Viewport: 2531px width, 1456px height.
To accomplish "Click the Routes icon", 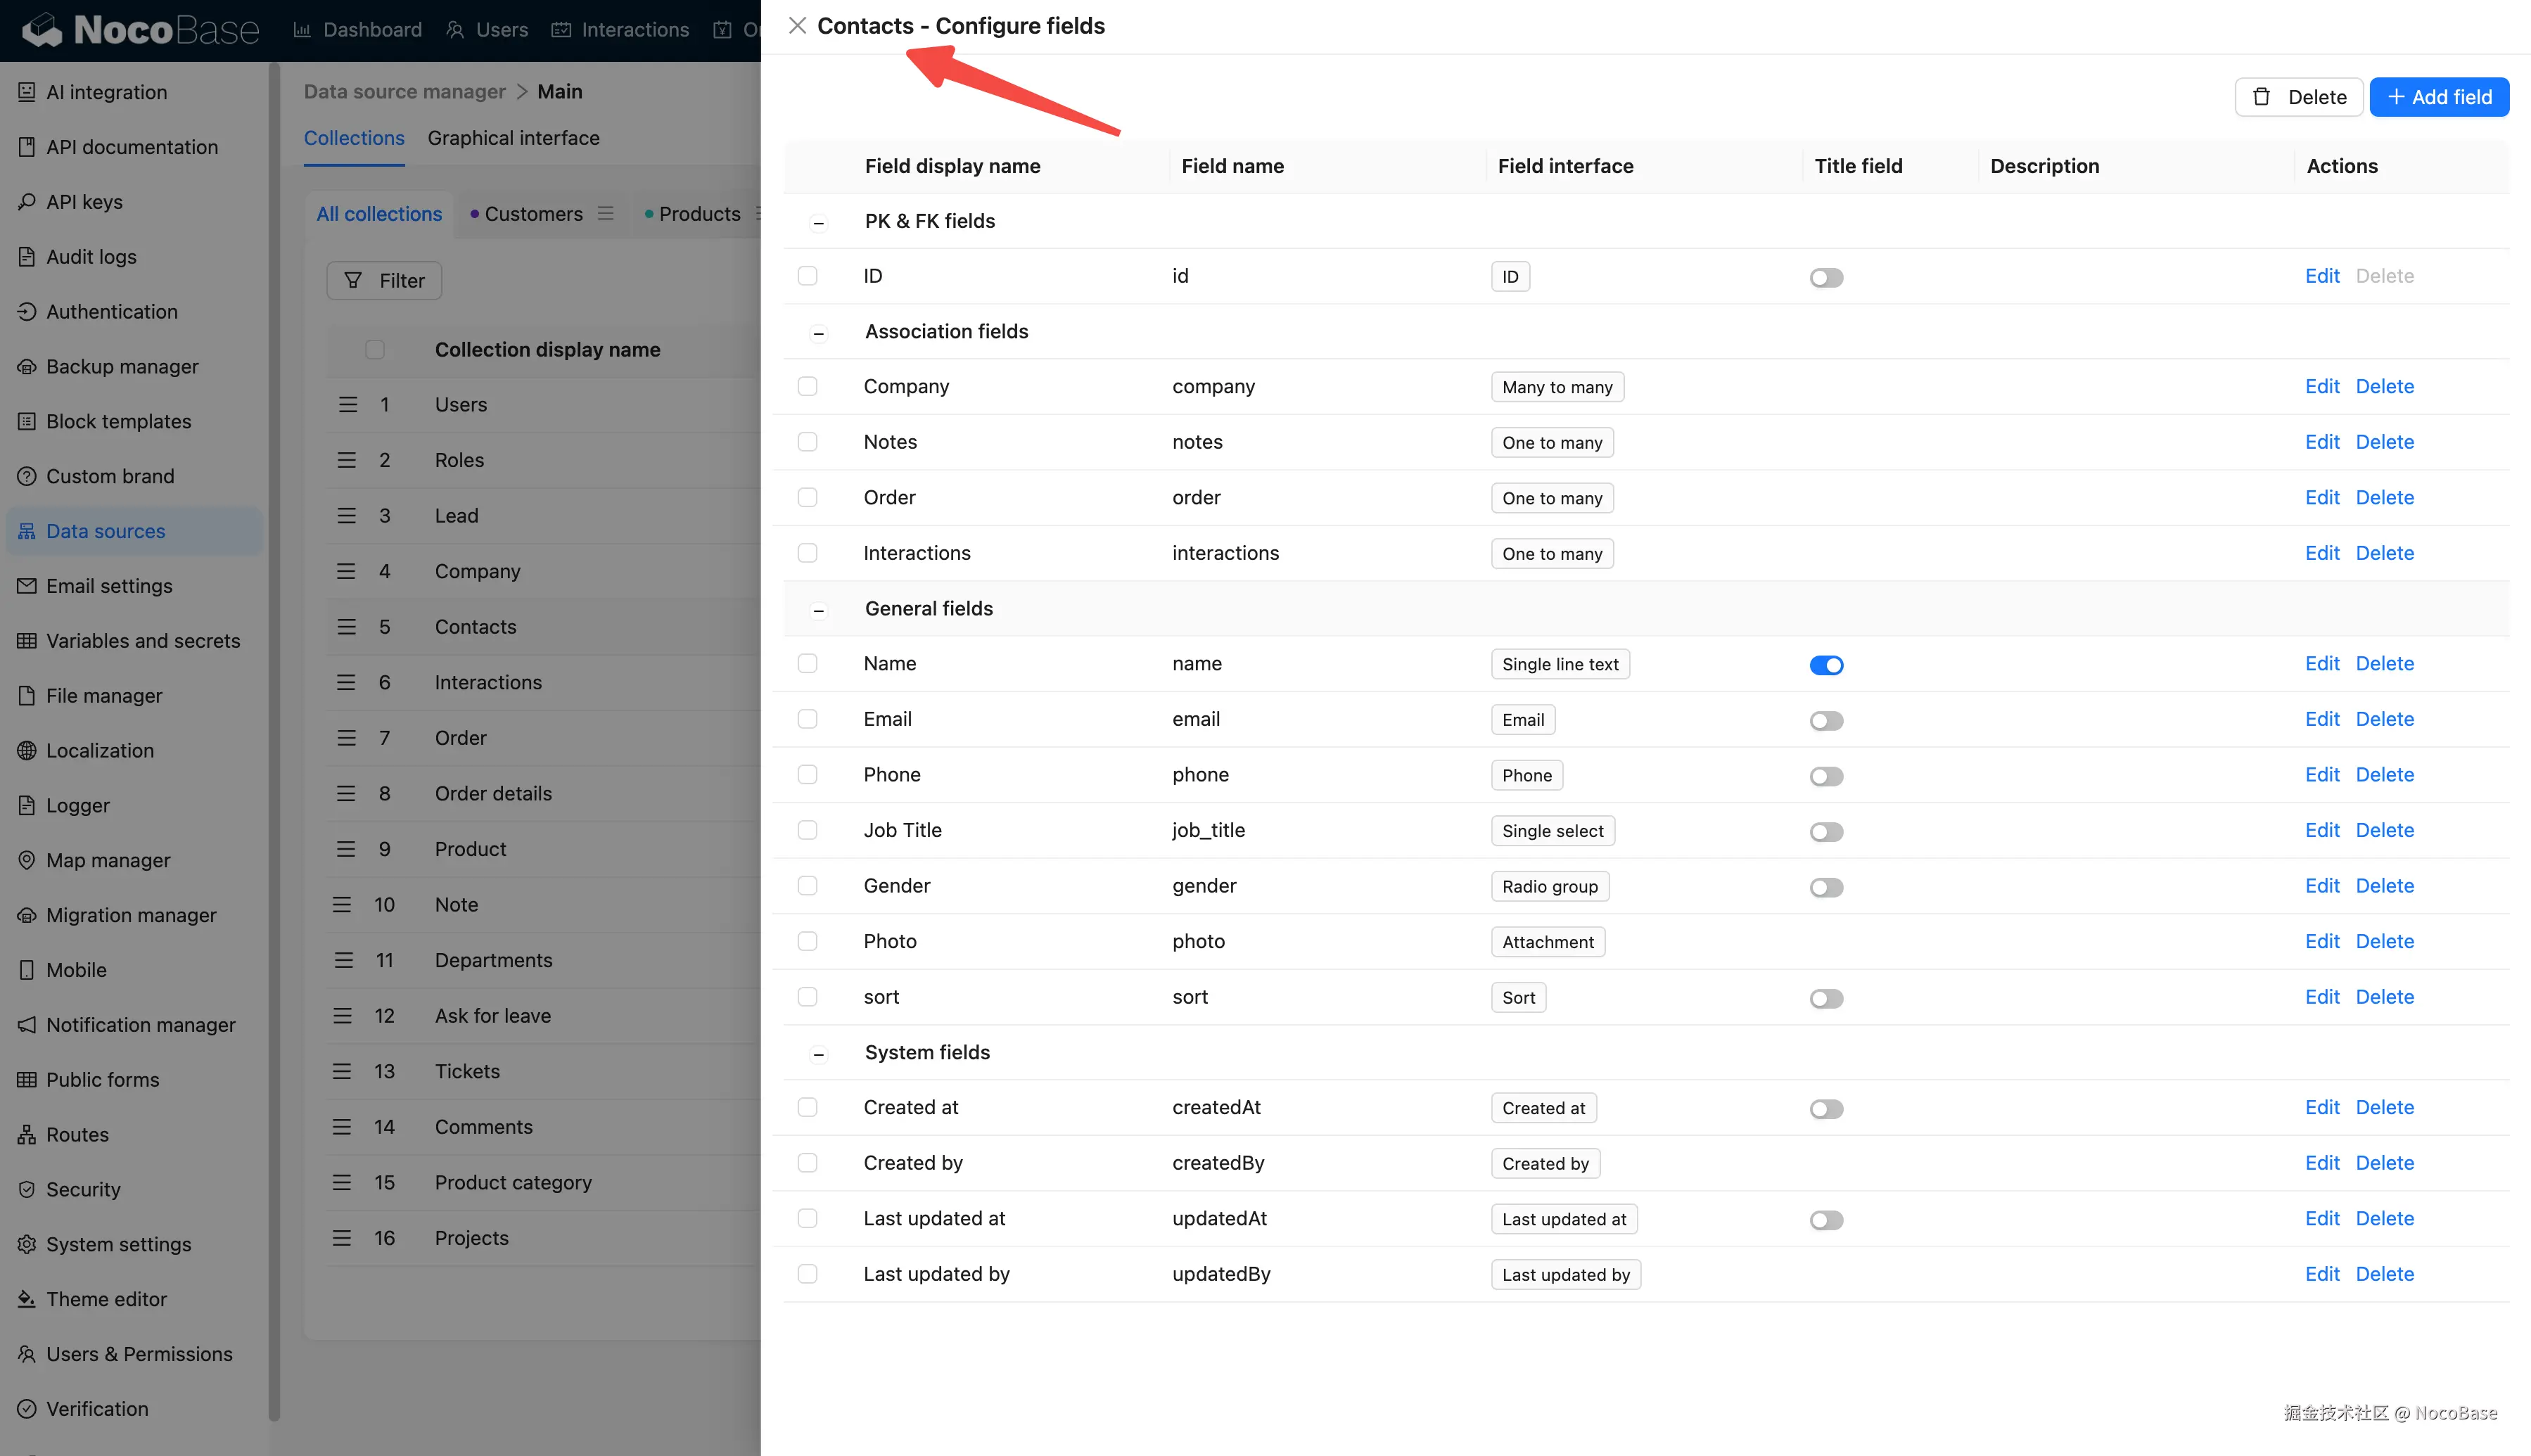I will [x=27, y=1135].
